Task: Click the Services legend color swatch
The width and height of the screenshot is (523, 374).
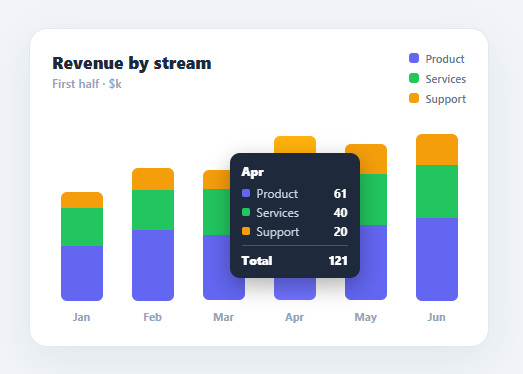Action: pyautogui.click(x=414, y=78)
